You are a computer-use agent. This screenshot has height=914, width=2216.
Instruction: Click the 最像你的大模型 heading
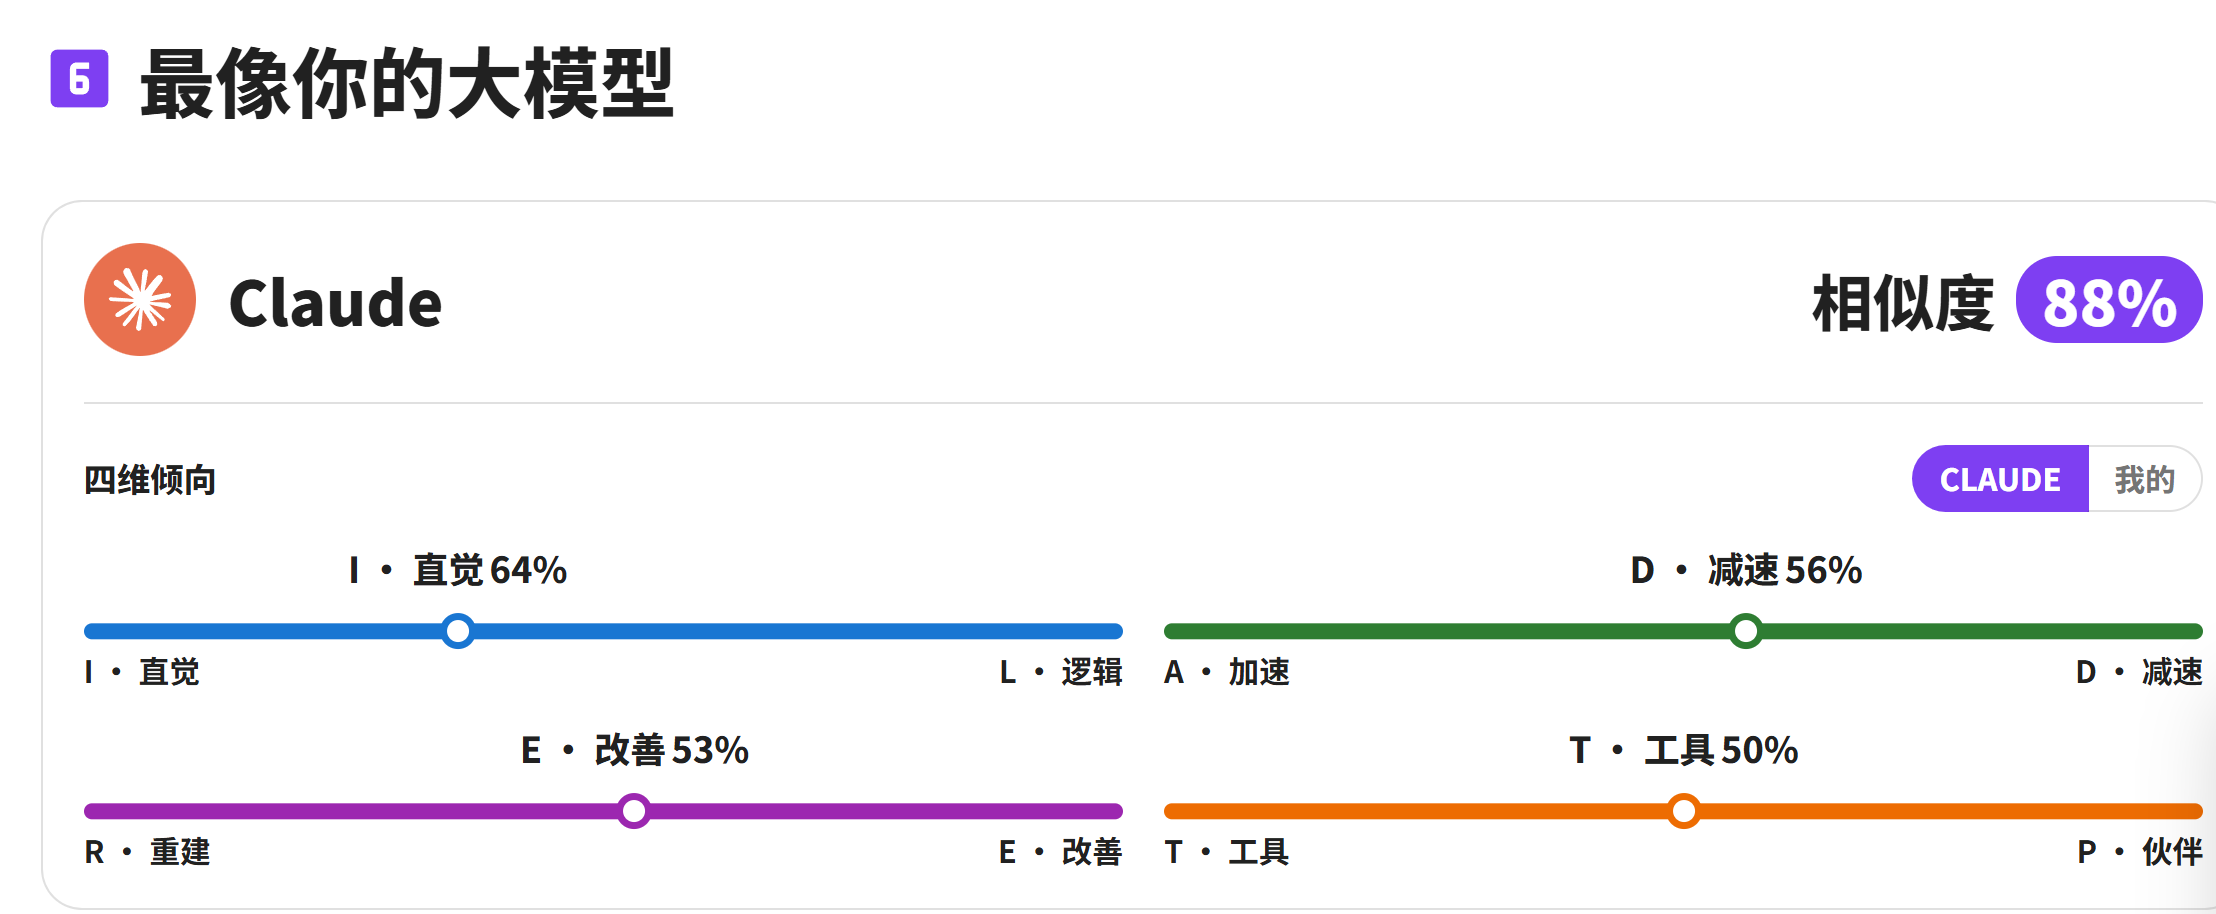[407, 84]
